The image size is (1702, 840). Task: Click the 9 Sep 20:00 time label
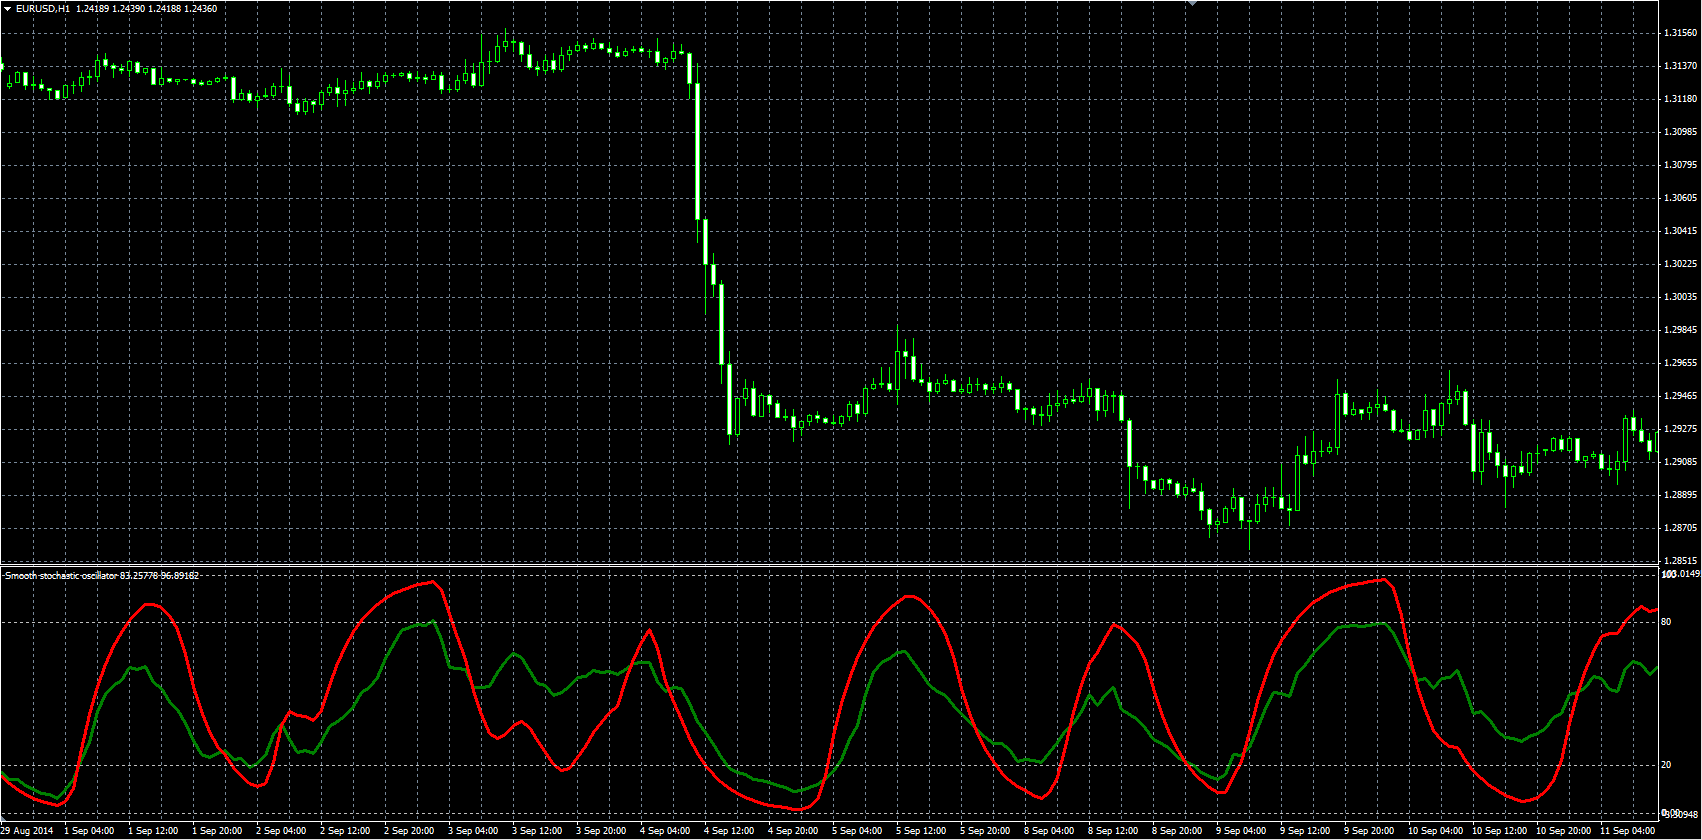(x=1369, y=831)
